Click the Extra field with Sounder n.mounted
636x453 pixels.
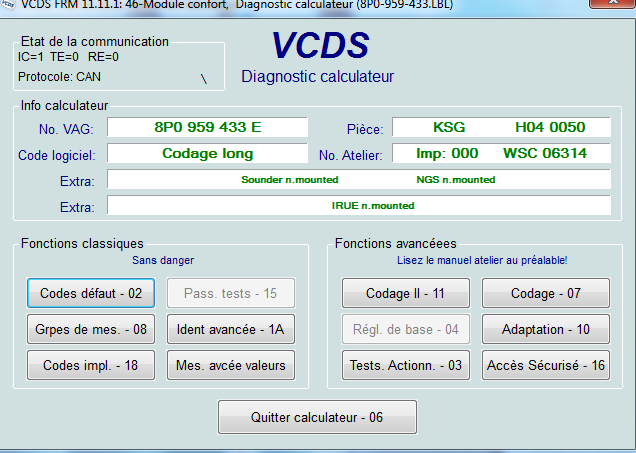coord(359,179)
